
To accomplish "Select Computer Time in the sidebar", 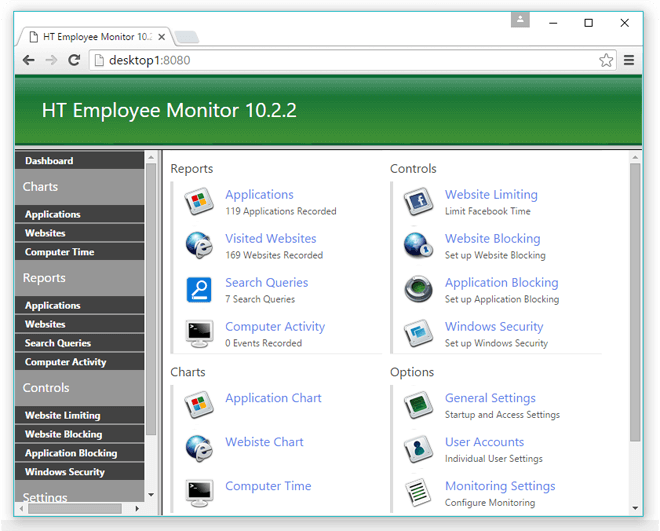I will click(x=80, y=252).
